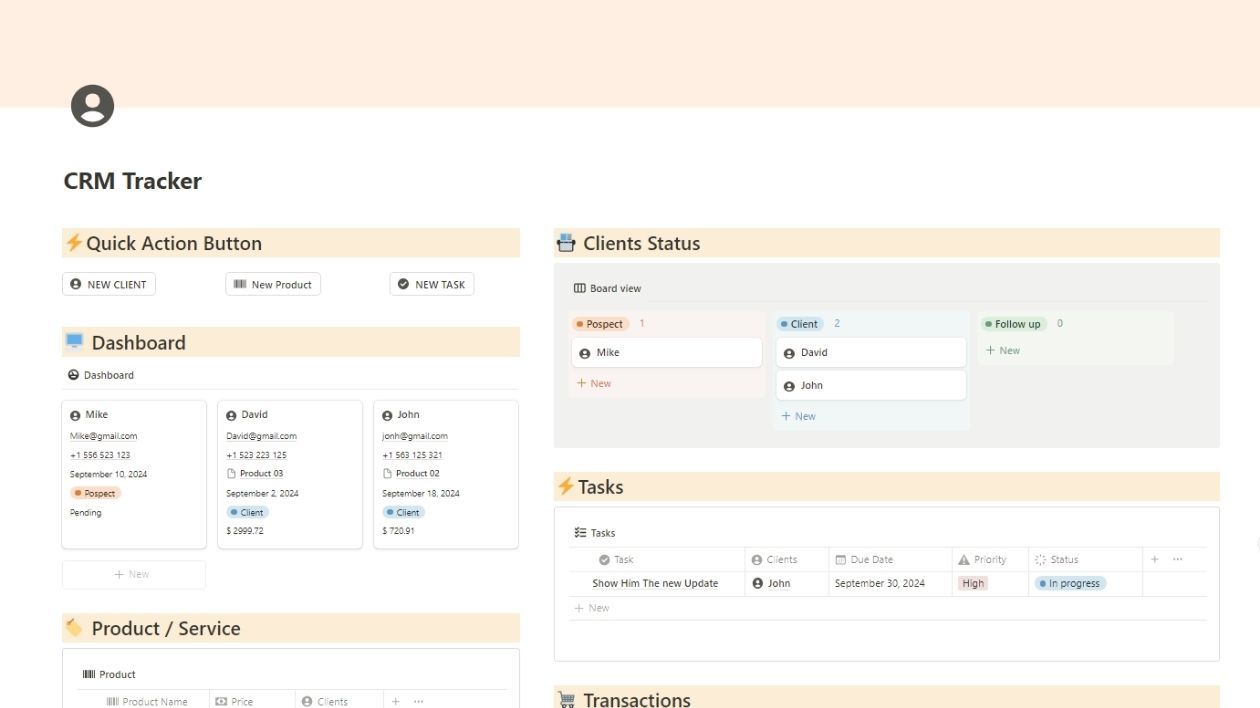Add new card under Pospect column
This screenshot has height=708, width=1260.
[x=594, y=384]
